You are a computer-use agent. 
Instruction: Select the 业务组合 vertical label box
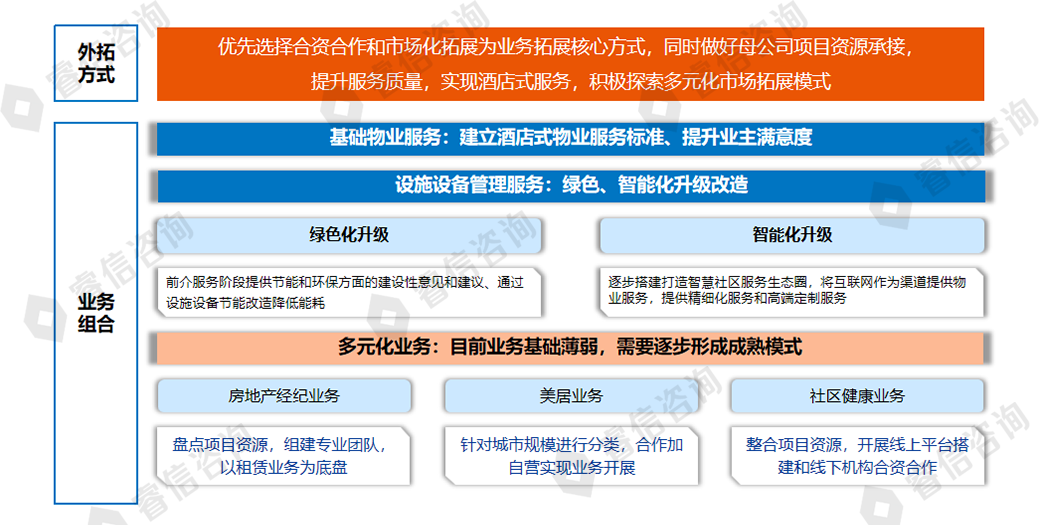(96, 312)
